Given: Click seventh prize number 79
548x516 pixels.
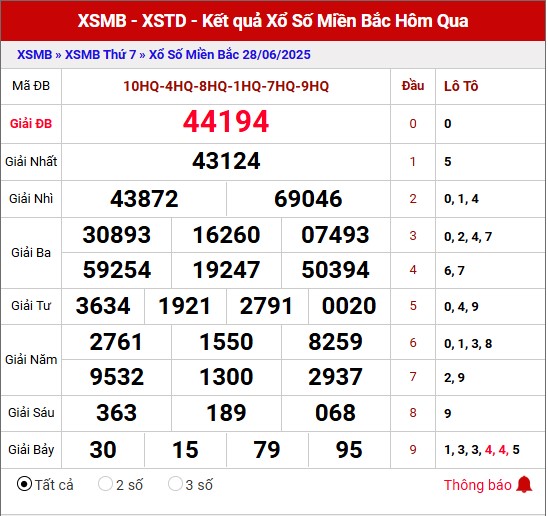Looking at the screenshot, I should pos(267,450).
